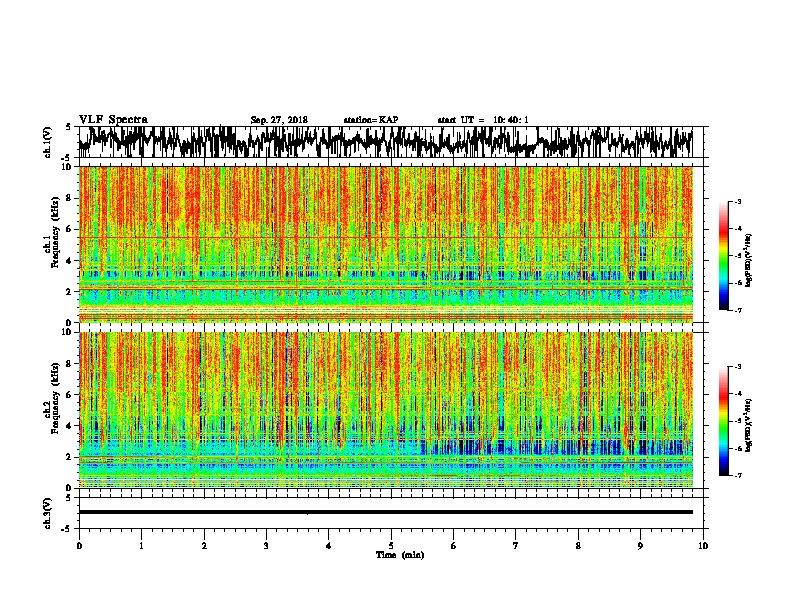Click the ch.2 'Frequency (kHz)' axis label
The image size is (792, 612).
55,398
